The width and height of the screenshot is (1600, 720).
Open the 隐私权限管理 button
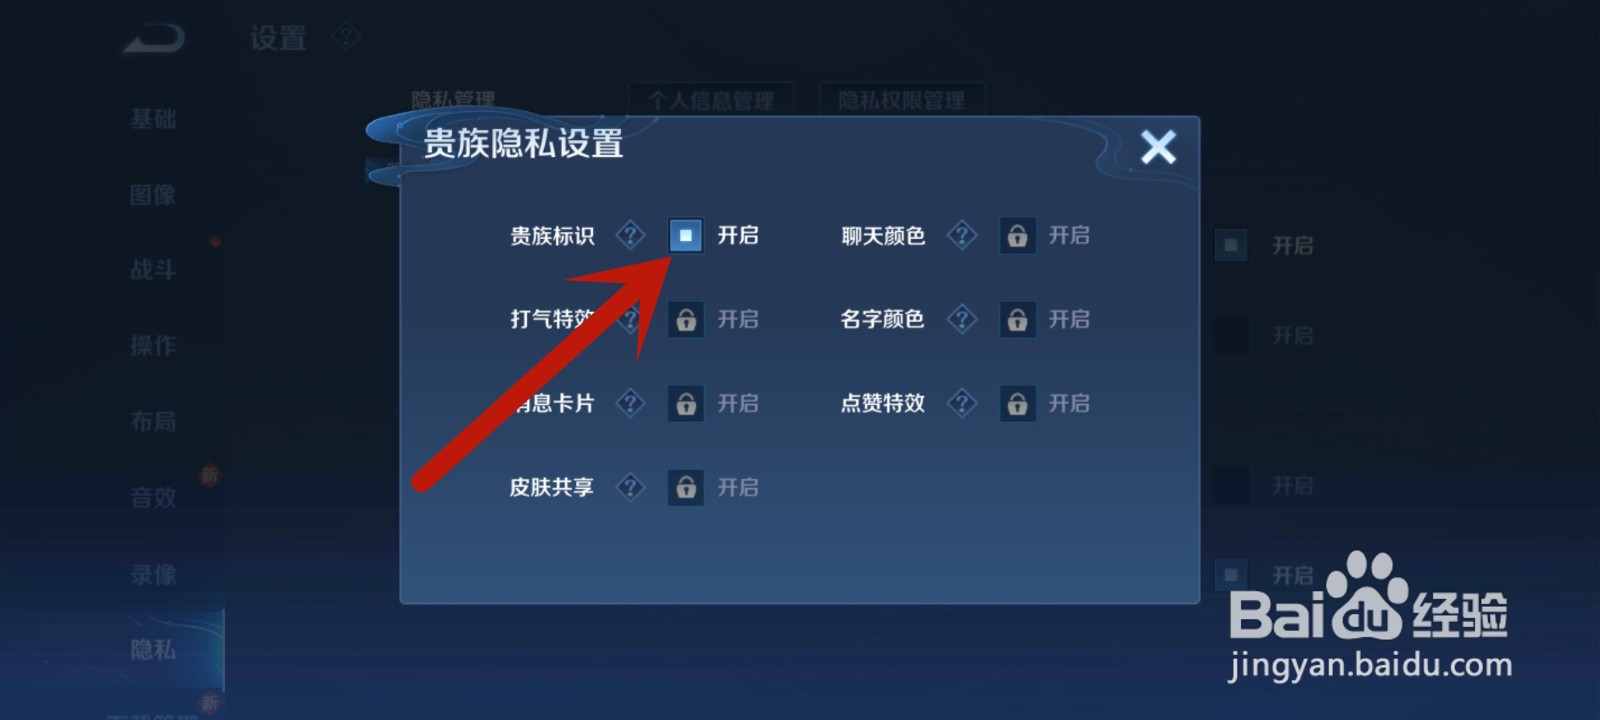[902, 100]
